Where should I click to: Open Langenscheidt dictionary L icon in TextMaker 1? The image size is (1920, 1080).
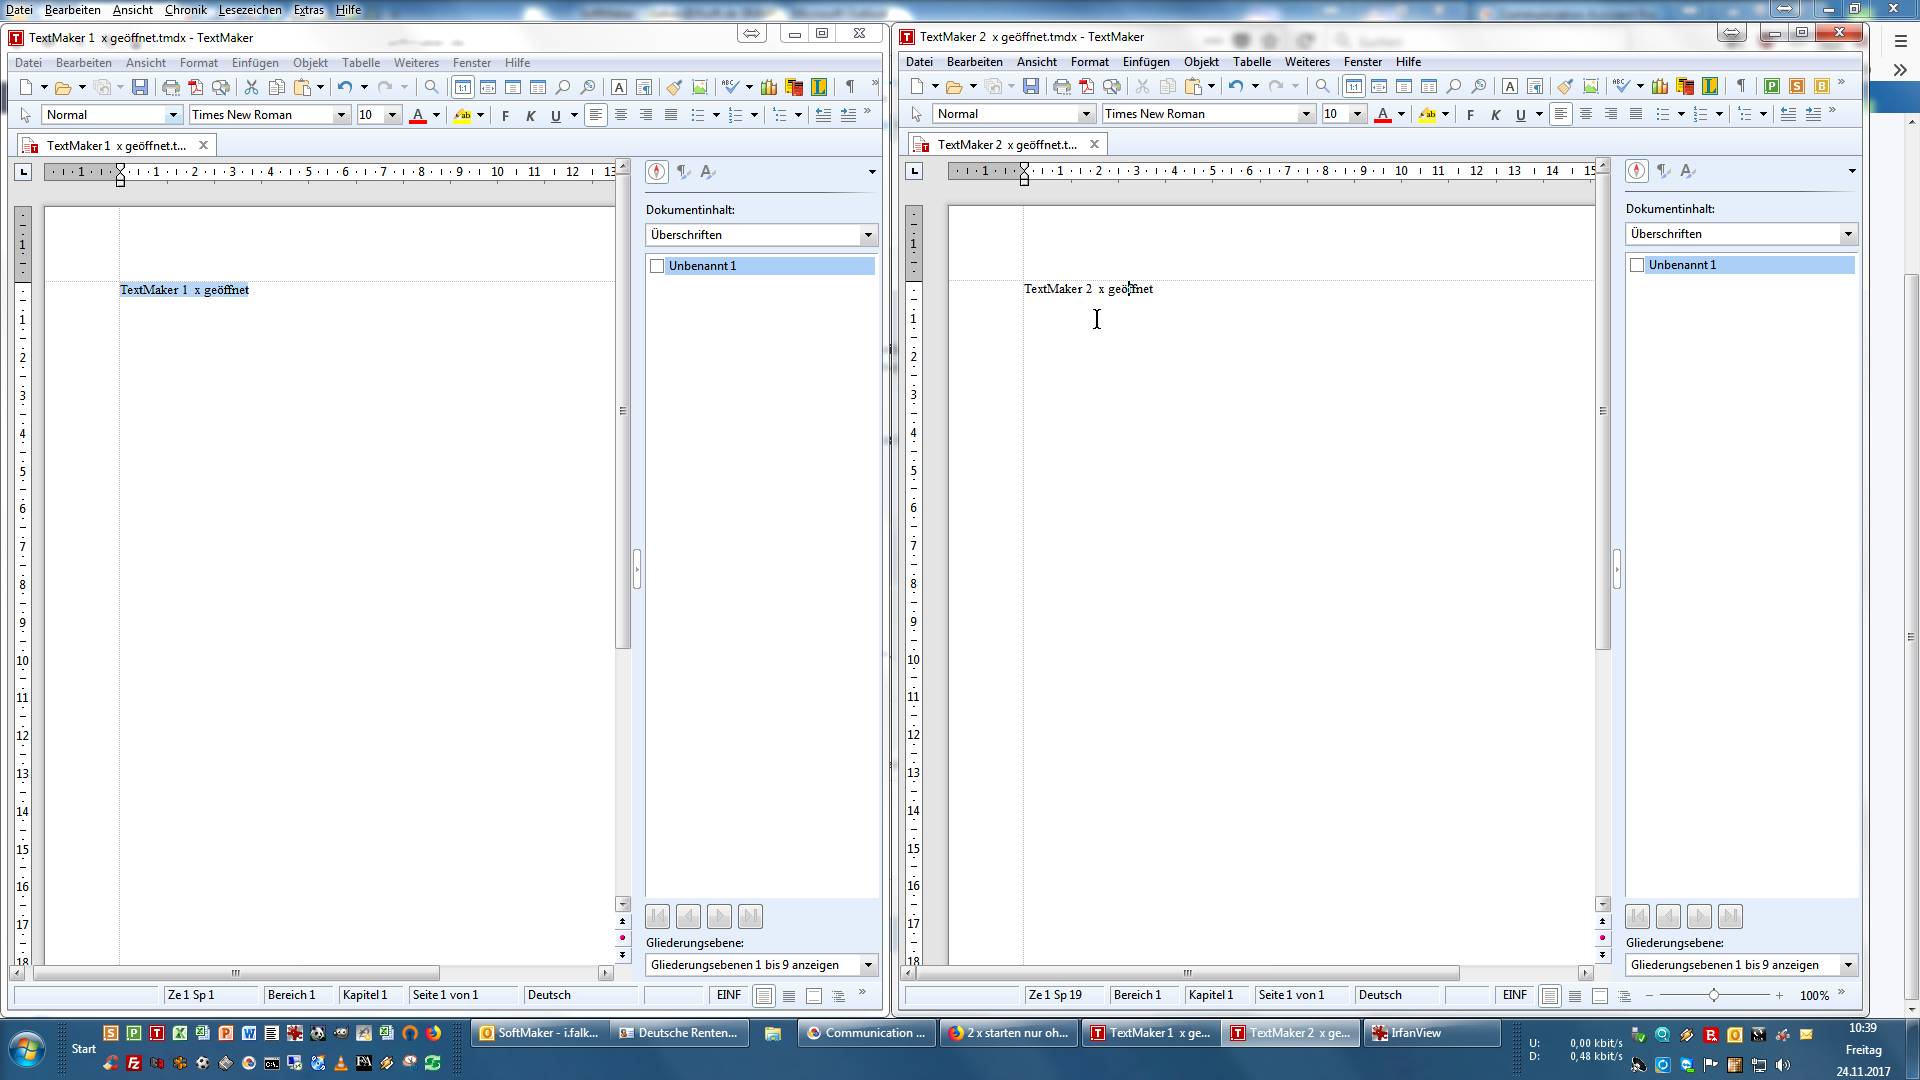[819, 87]
